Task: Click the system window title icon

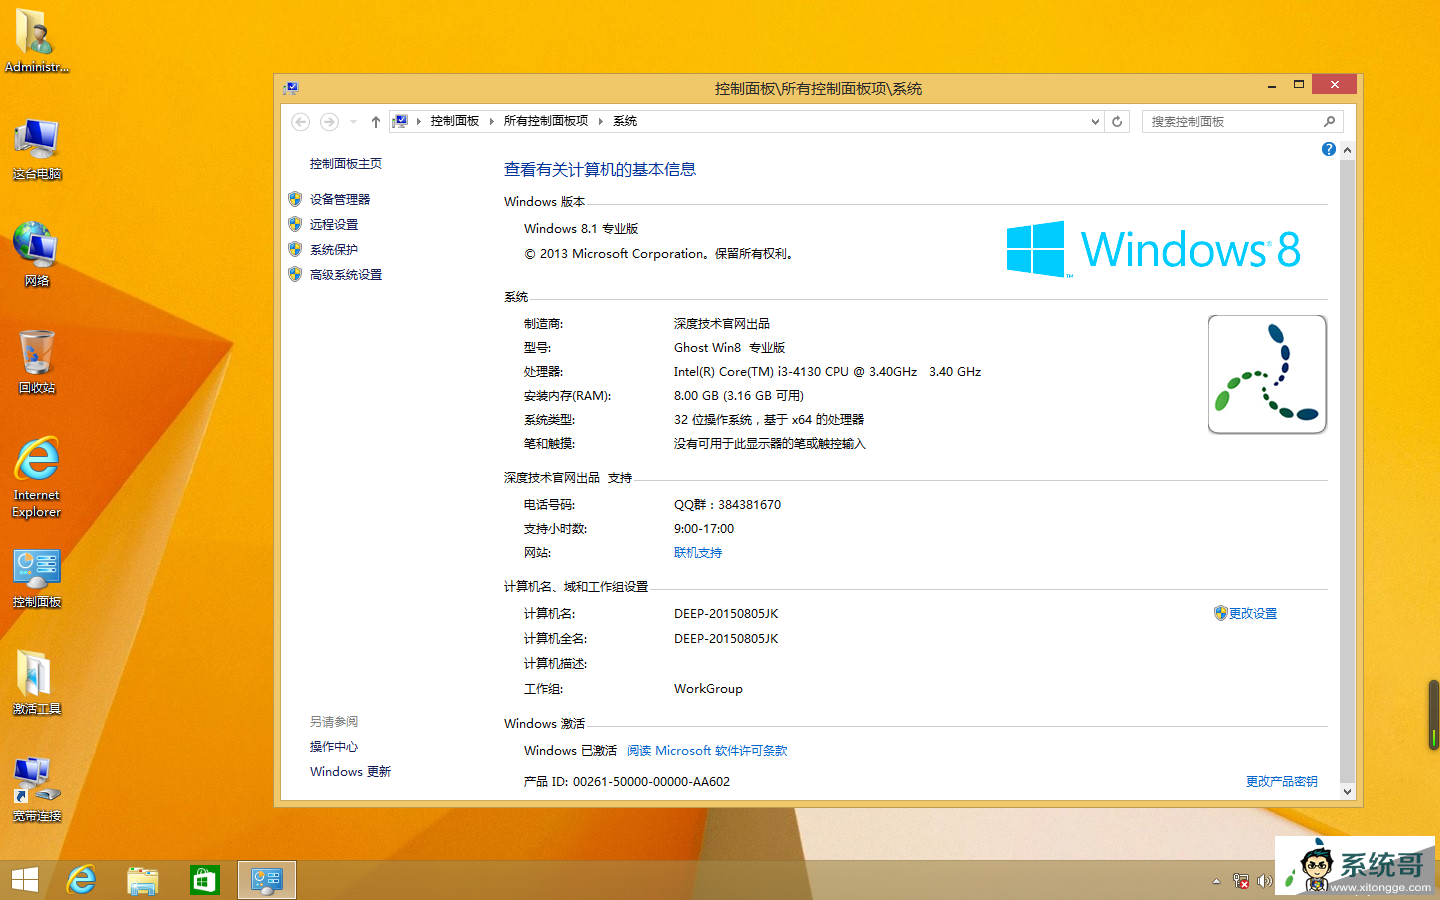Action: (x=291, y=88)
